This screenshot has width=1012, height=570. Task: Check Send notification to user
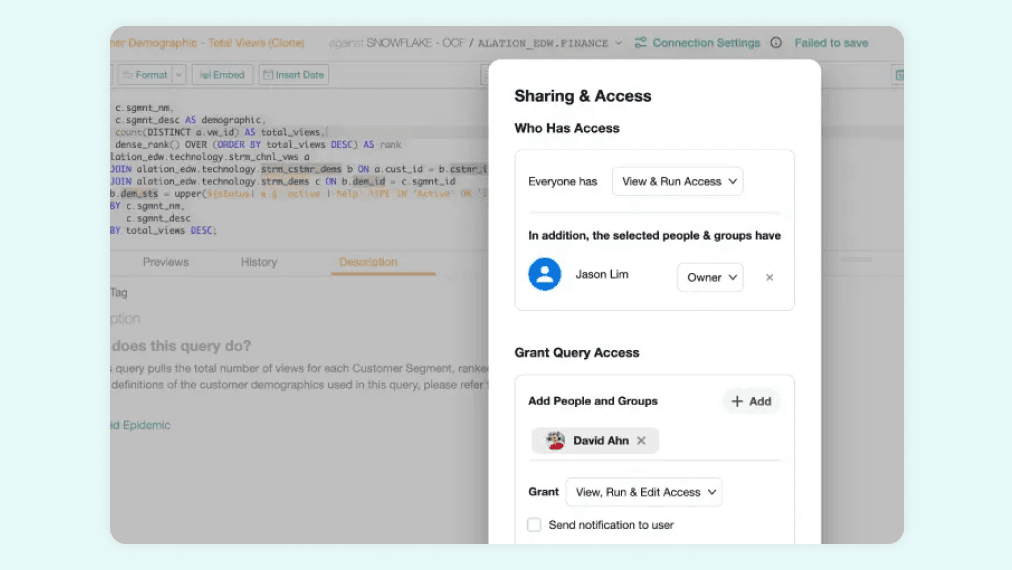click(534, 525)
